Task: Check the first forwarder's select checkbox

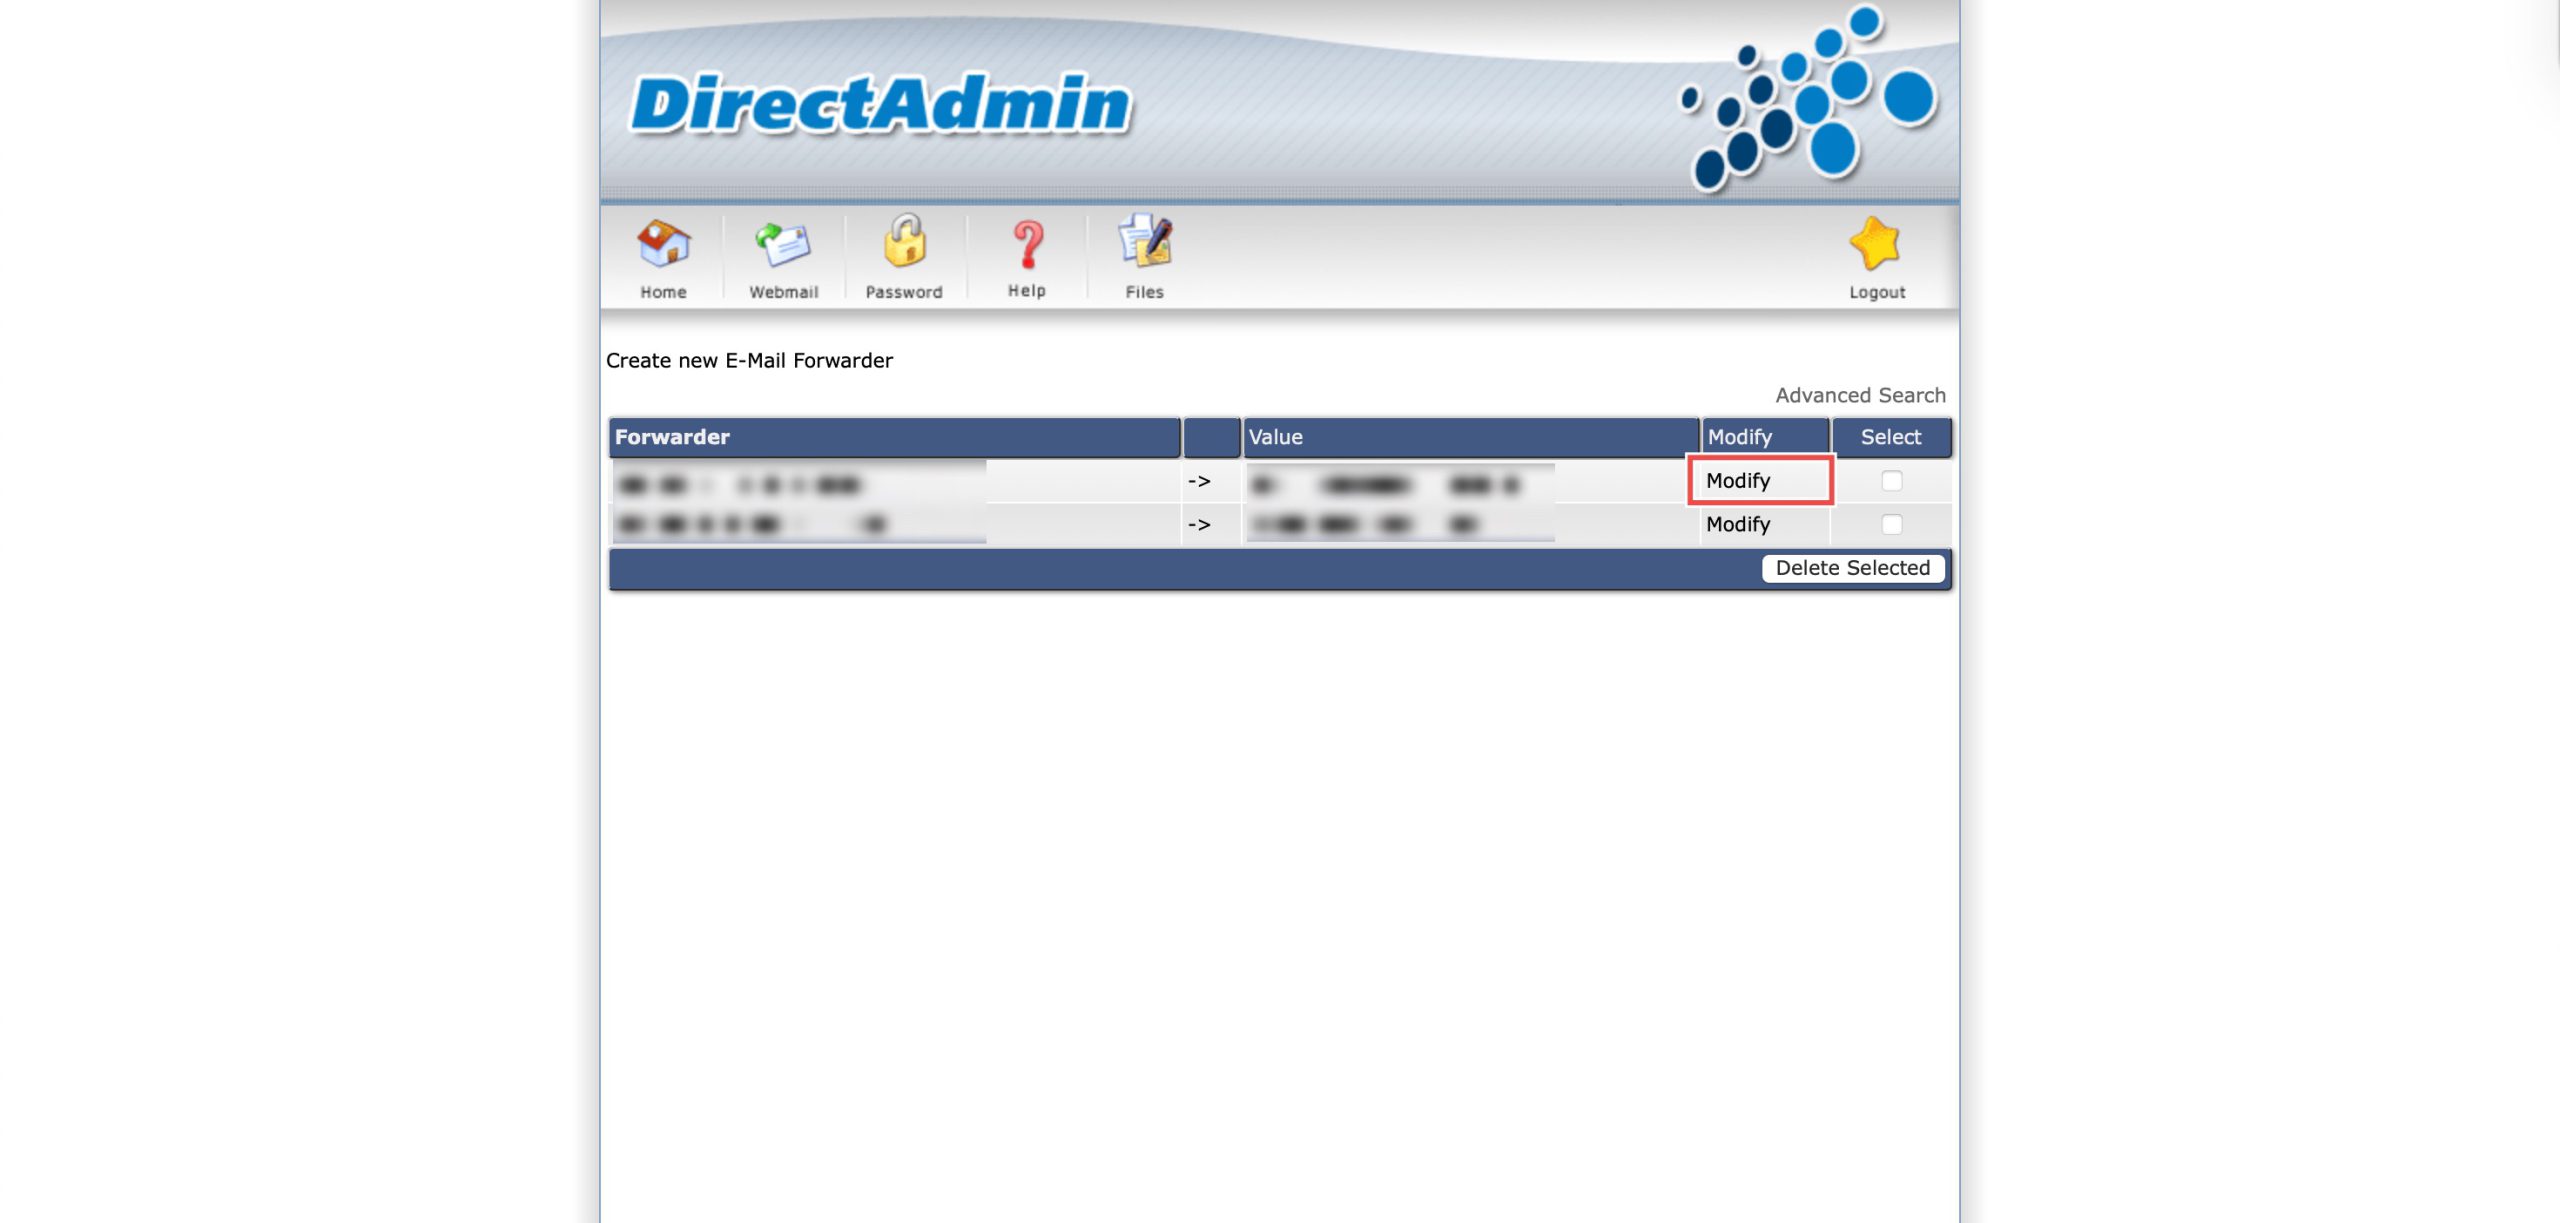Action: 1891,481
